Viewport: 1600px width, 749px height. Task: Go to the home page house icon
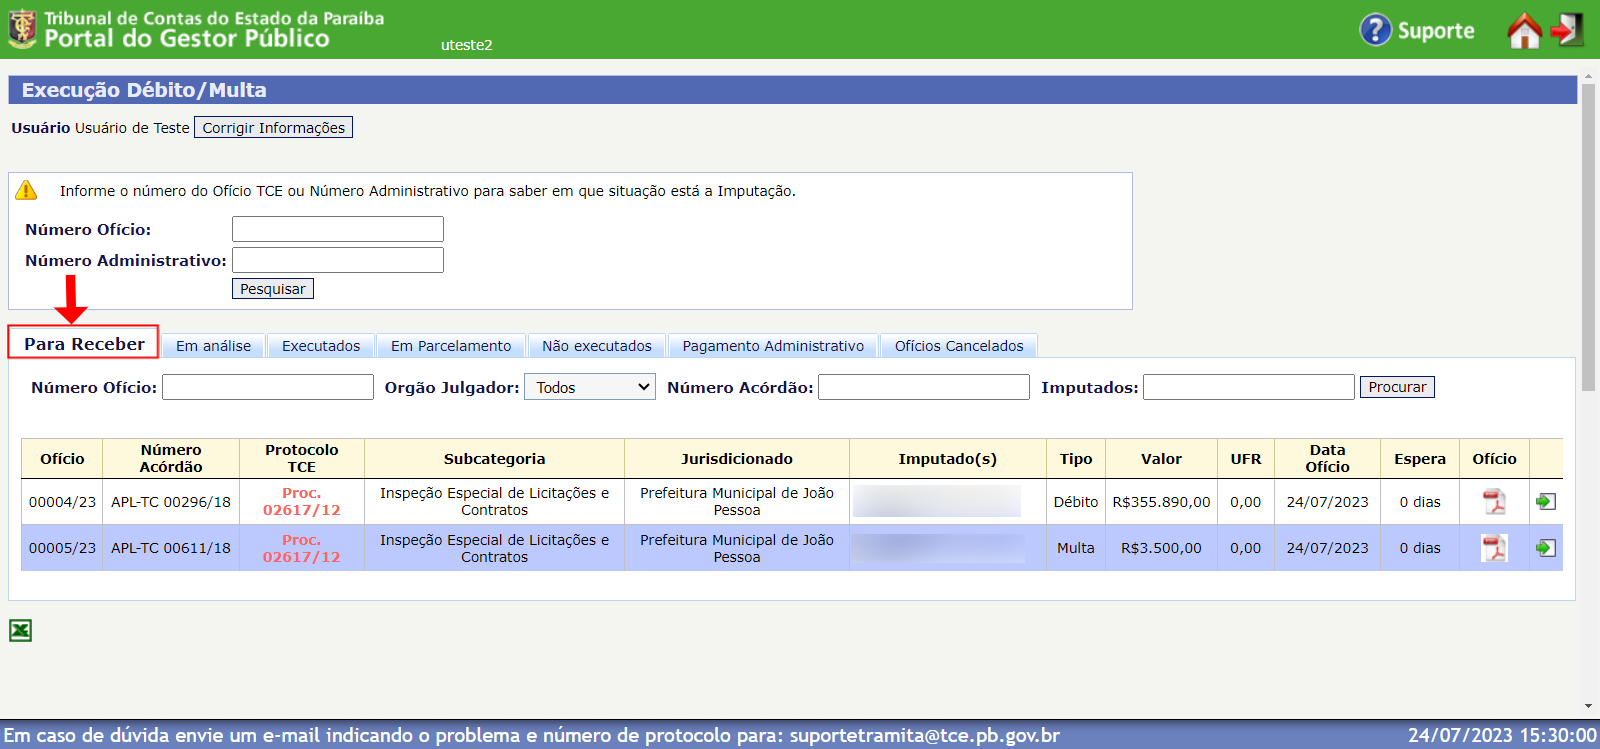[1524, 30]
